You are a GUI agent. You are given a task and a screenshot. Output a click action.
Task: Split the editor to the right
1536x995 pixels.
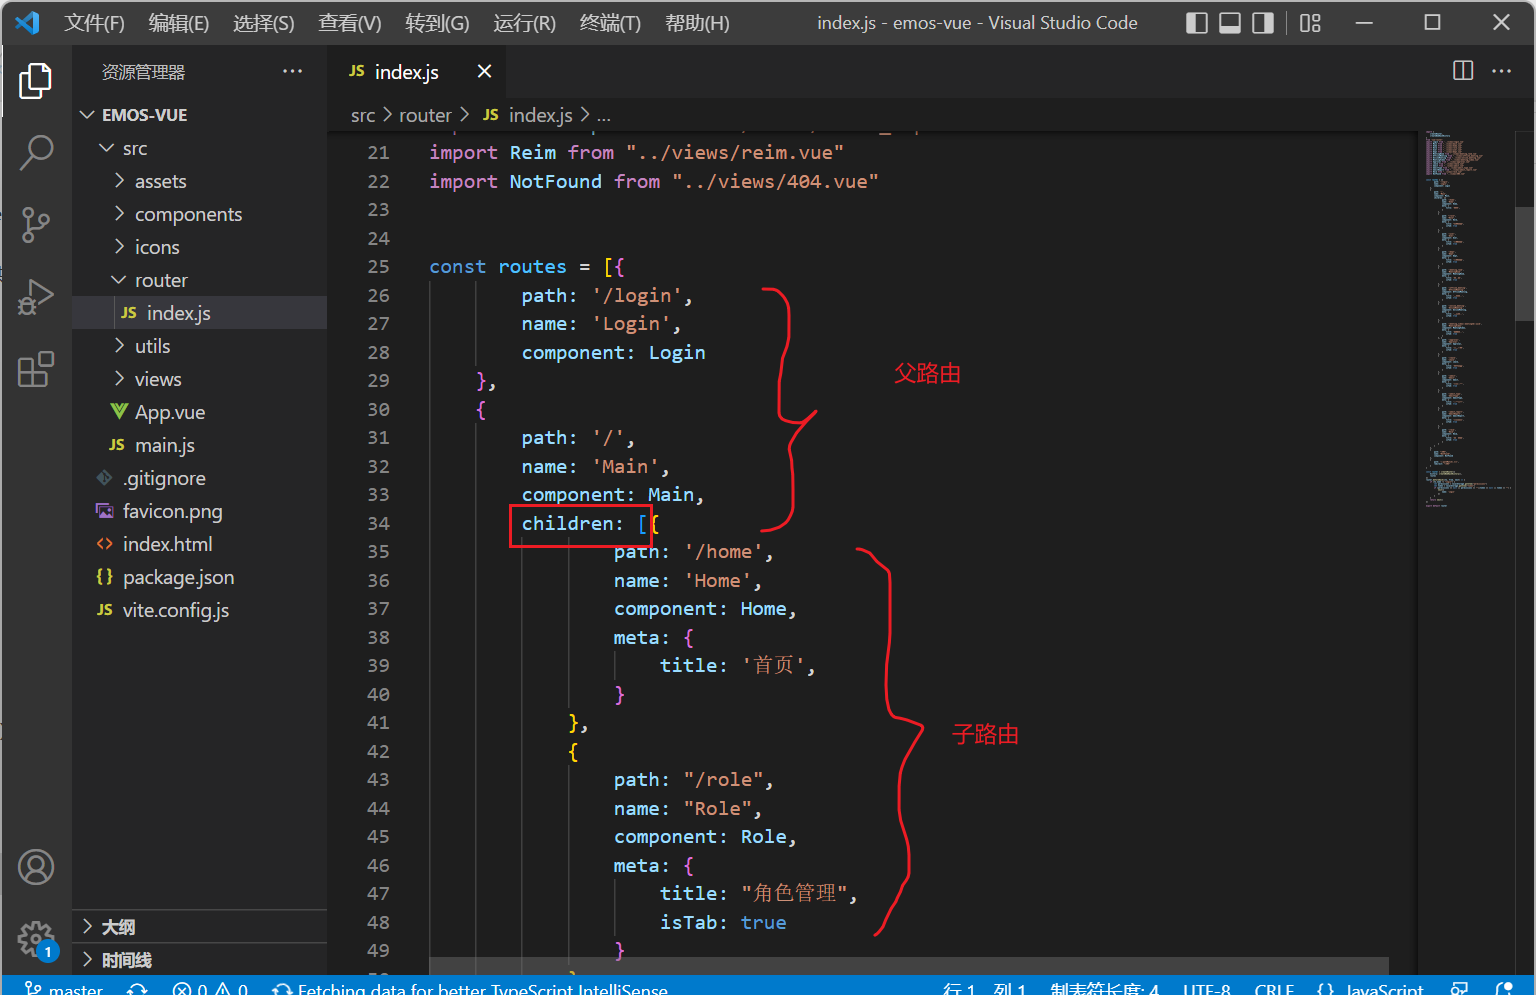(1462, 70)
